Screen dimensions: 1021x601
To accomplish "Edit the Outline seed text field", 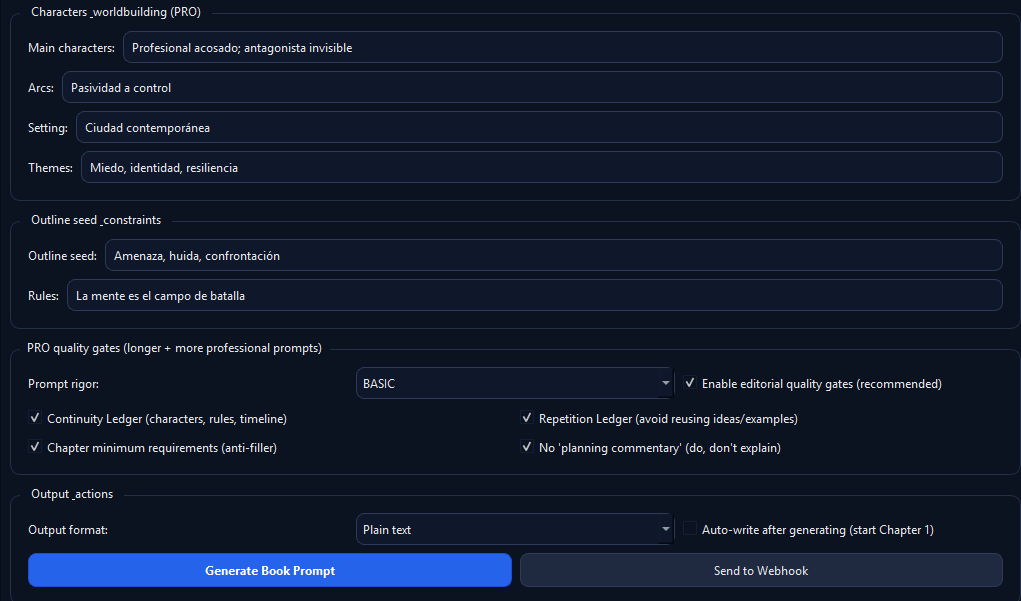I will point(553,256).
